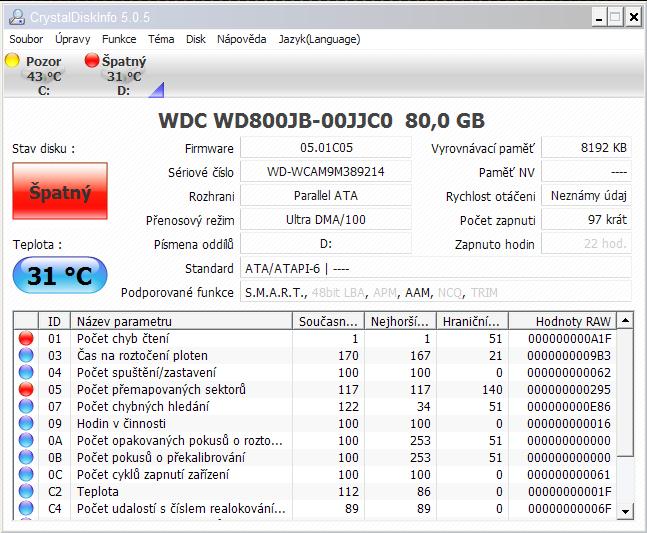Click the blue status dot for 0C Počet cyklů zapnutí

[26, 474]
